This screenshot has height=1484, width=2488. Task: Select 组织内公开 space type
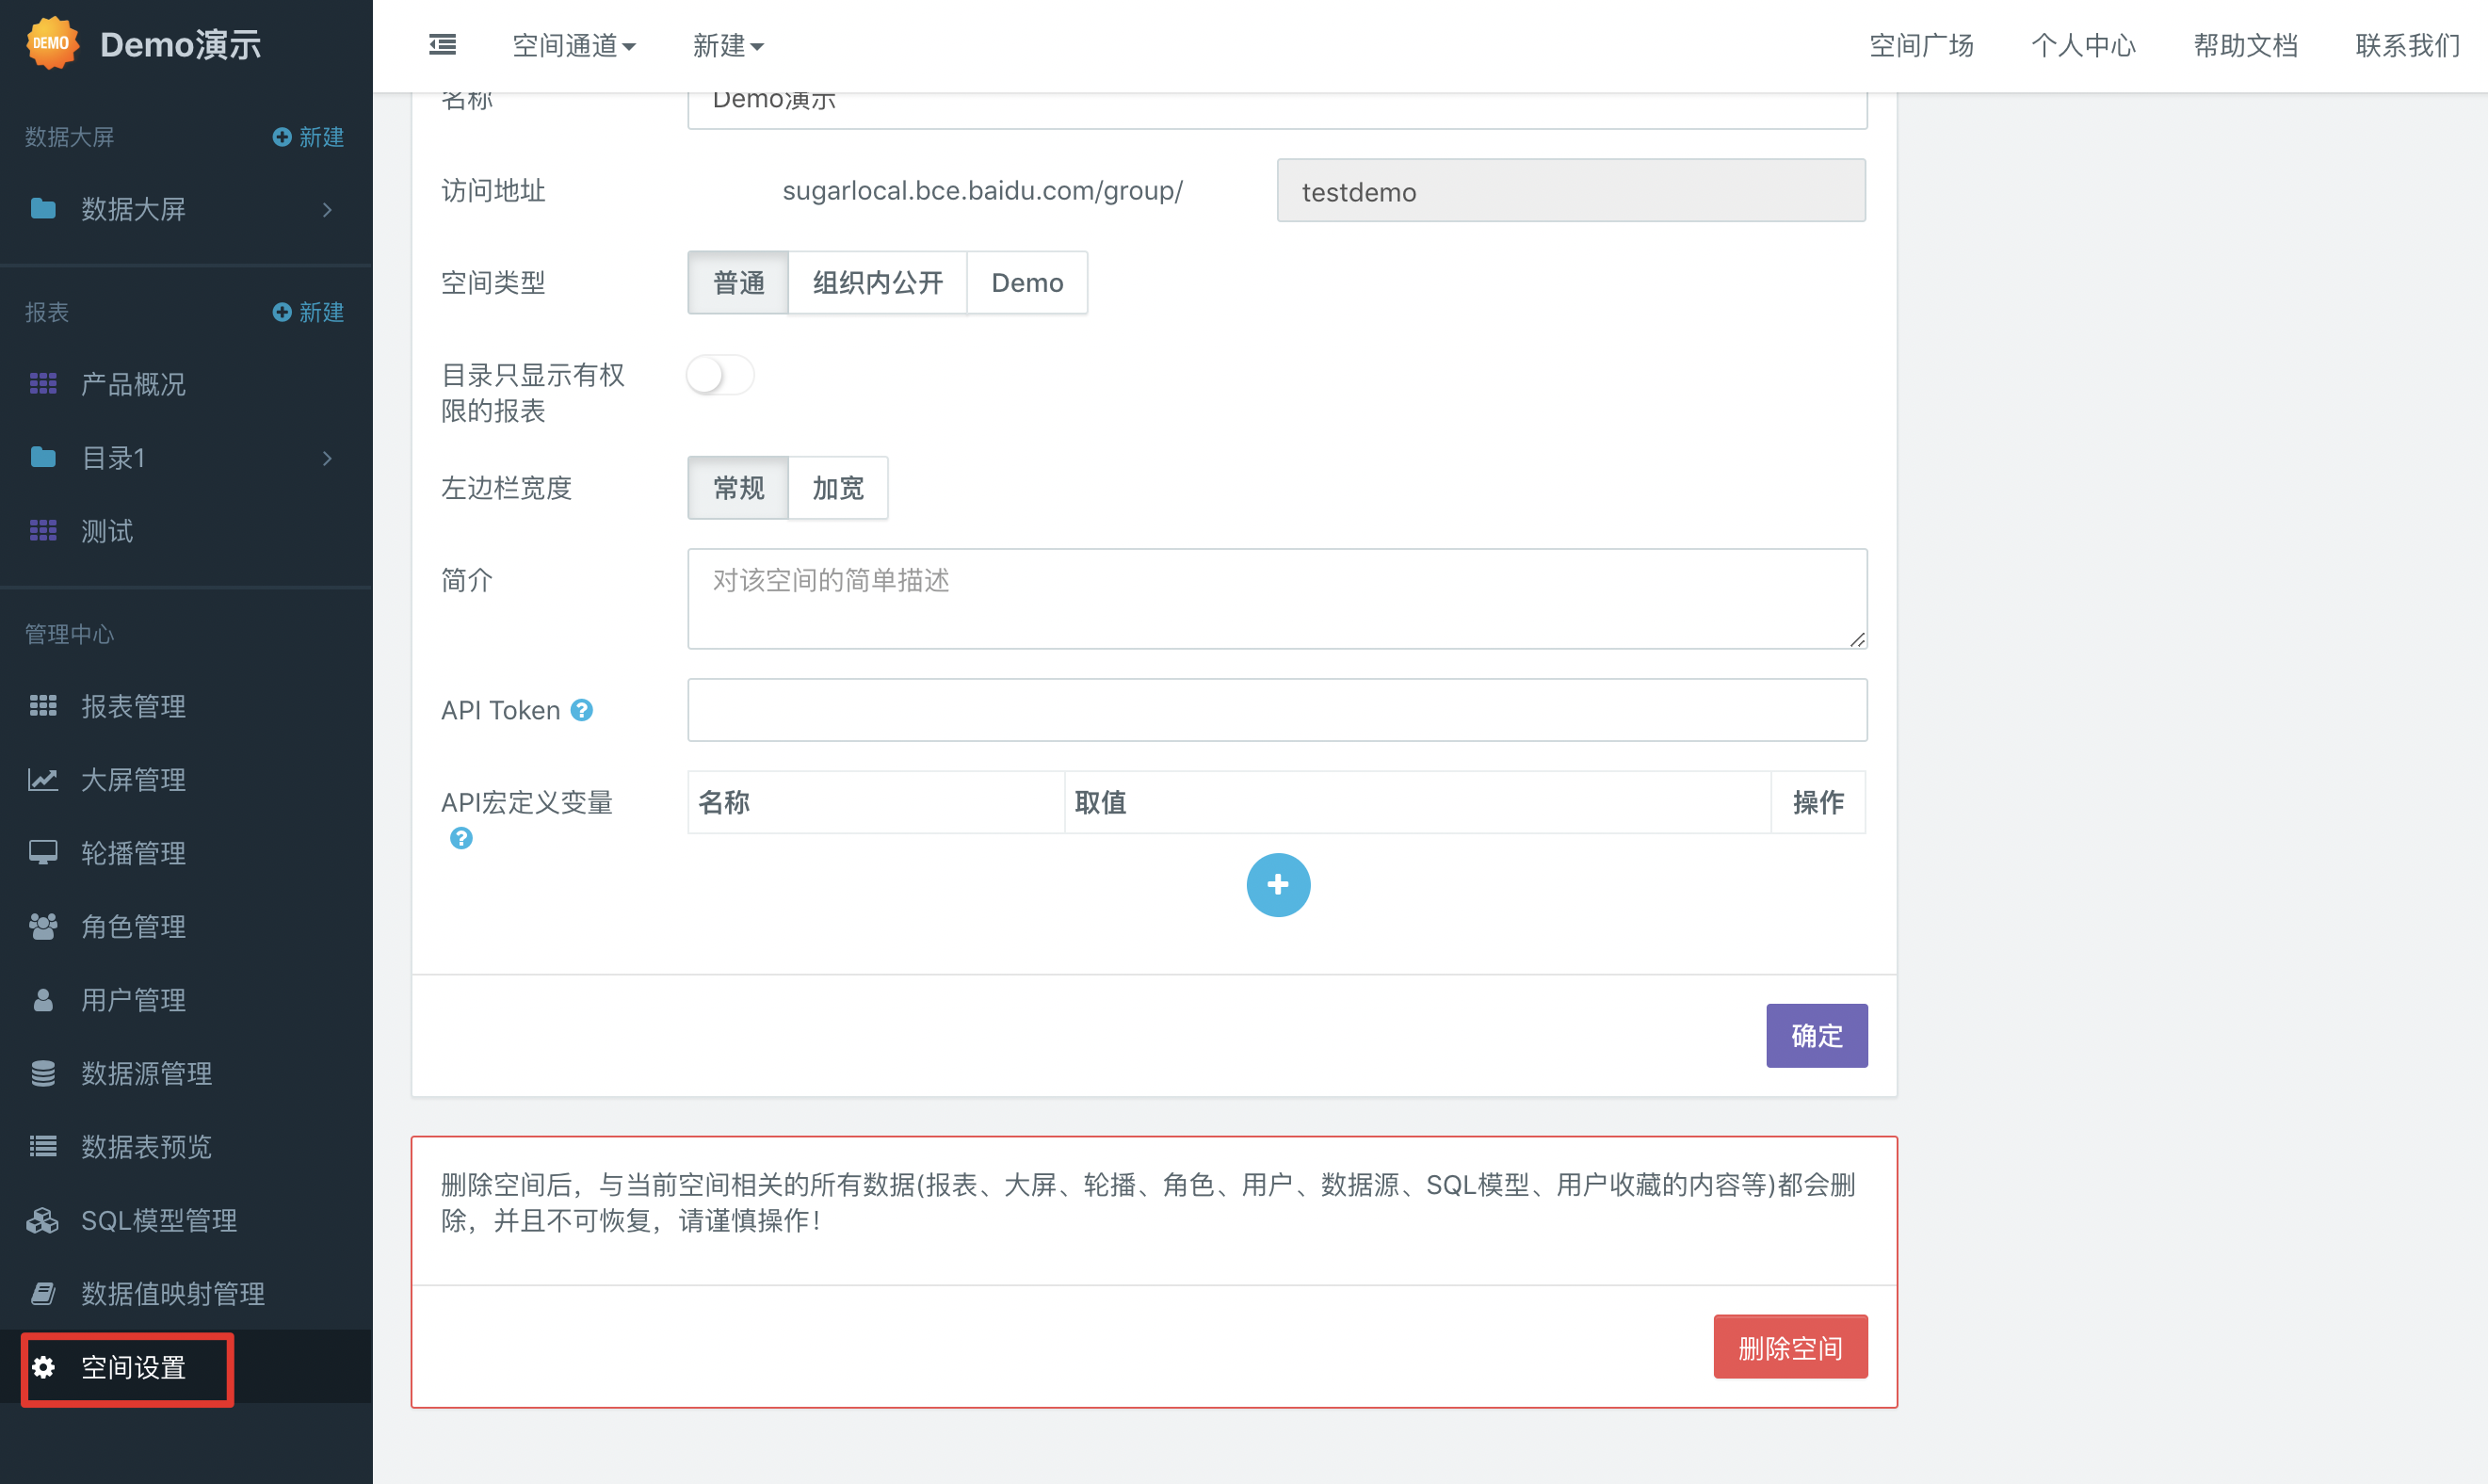click(878, 283)
